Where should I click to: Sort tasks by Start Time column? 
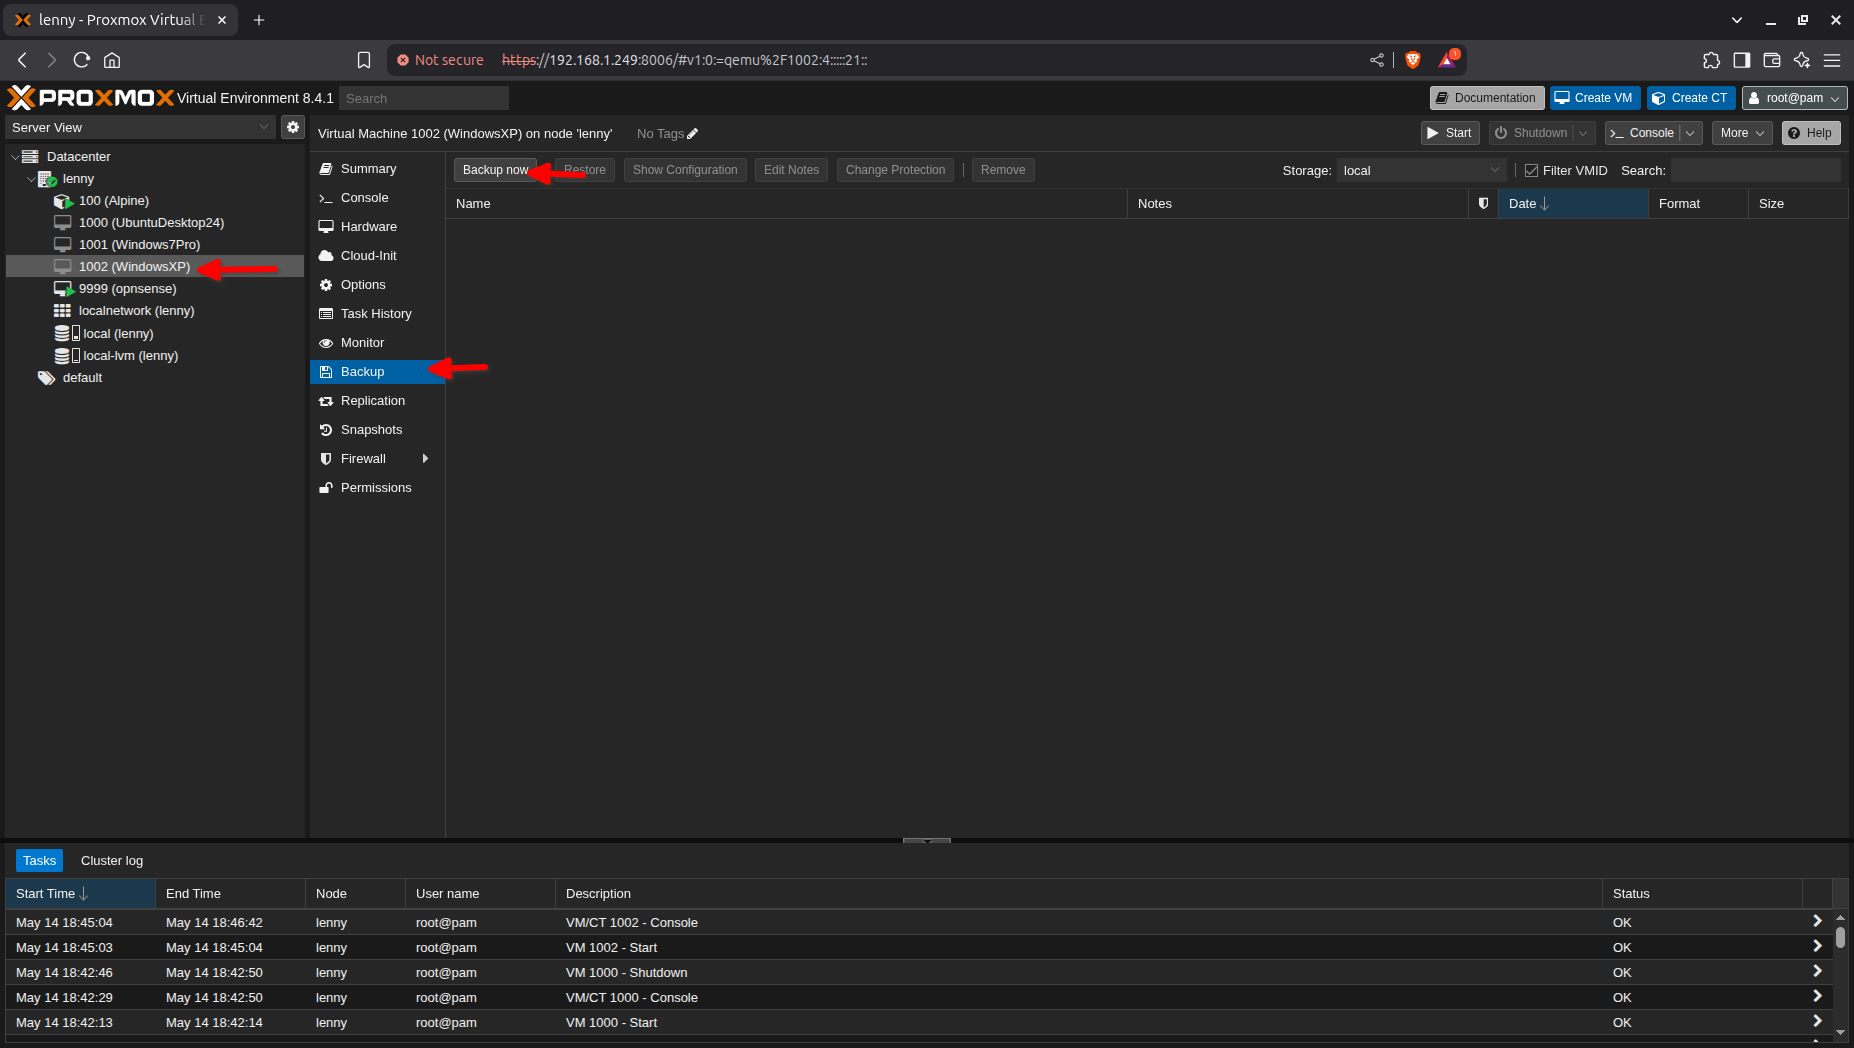click(x=81, y=893)
